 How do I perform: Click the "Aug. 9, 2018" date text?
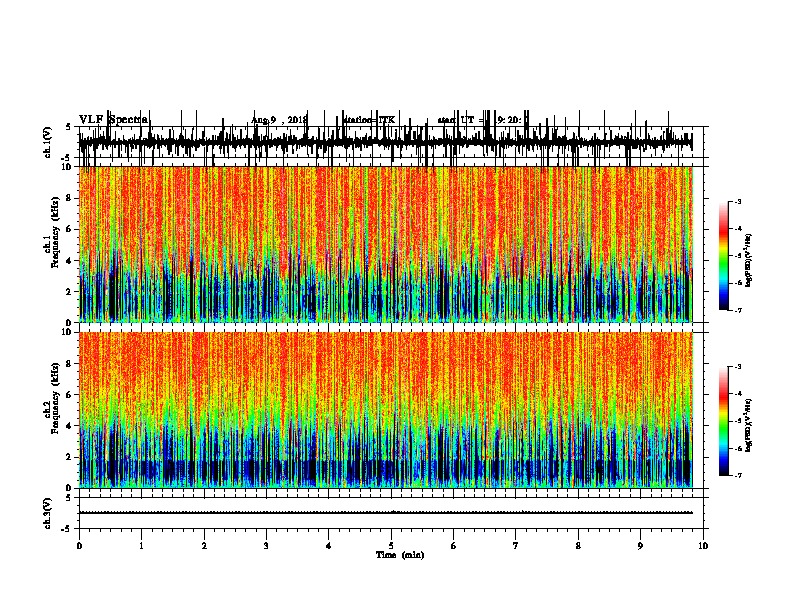click(279, 120)
